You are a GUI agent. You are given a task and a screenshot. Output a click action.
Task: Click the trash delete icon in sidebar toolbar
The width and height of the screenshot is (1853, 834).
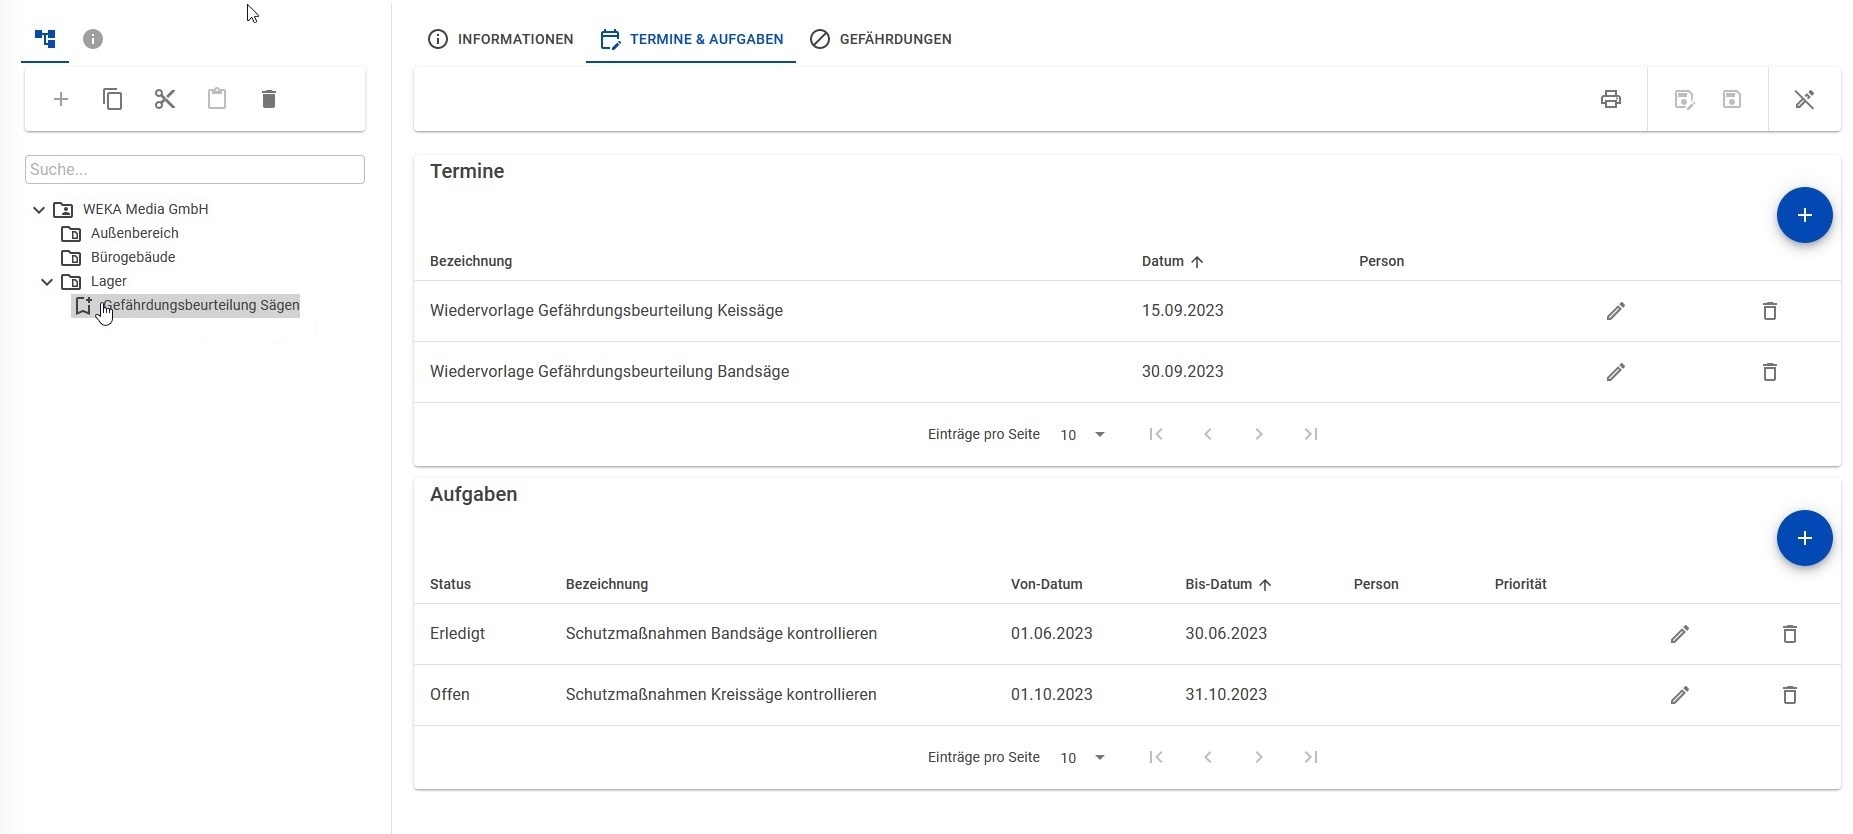(269, 99)
